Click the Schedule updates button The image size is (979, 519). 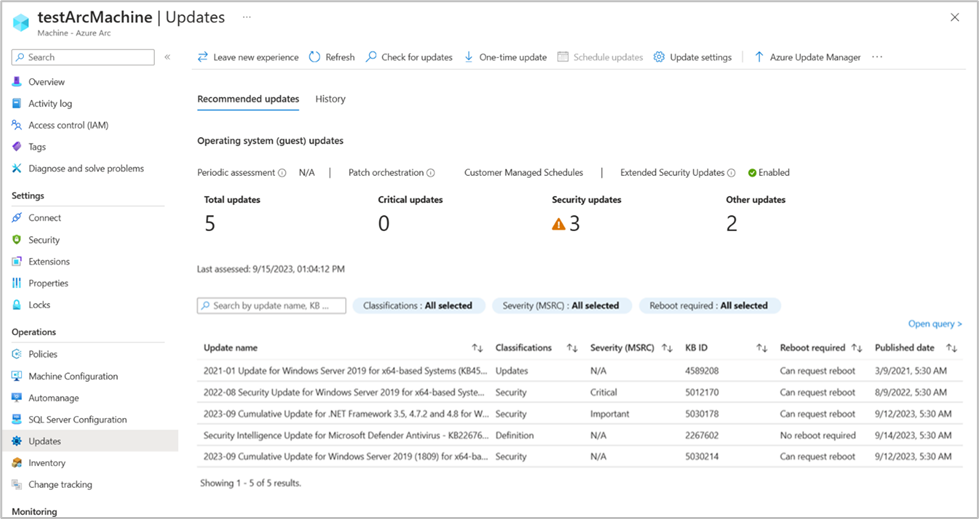(x=600, y=57)
